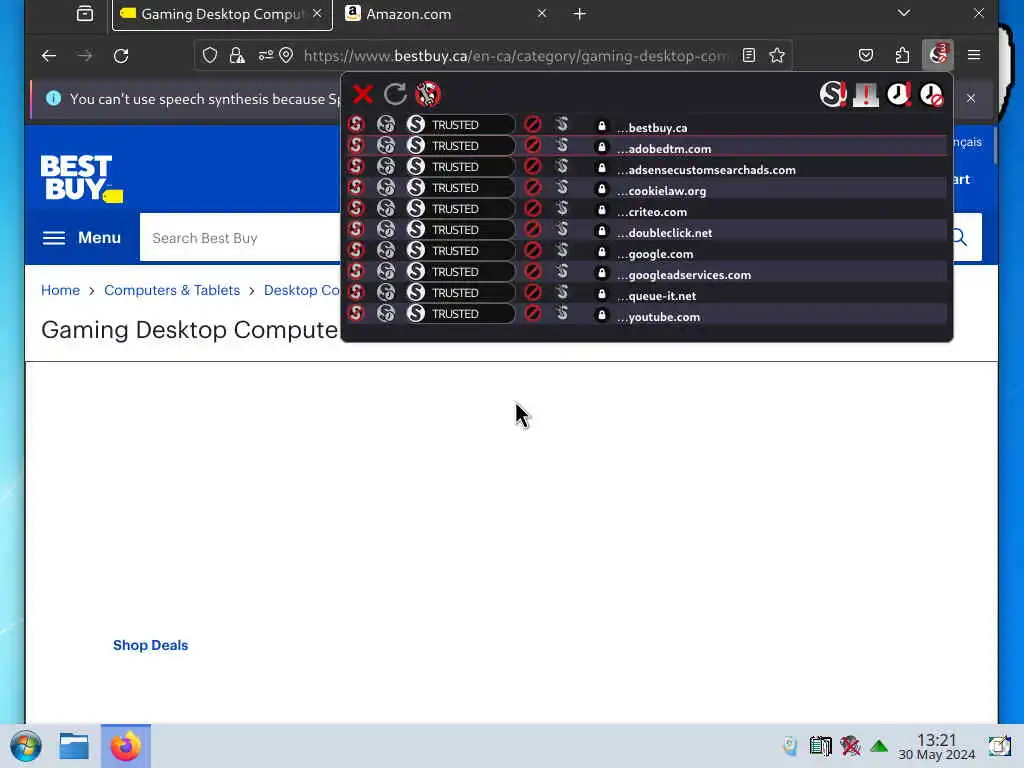Image resolution: width=1024 pixels, height=768 pixels.
Task: Click the green arrow tray icon
Action: (879, 746)
